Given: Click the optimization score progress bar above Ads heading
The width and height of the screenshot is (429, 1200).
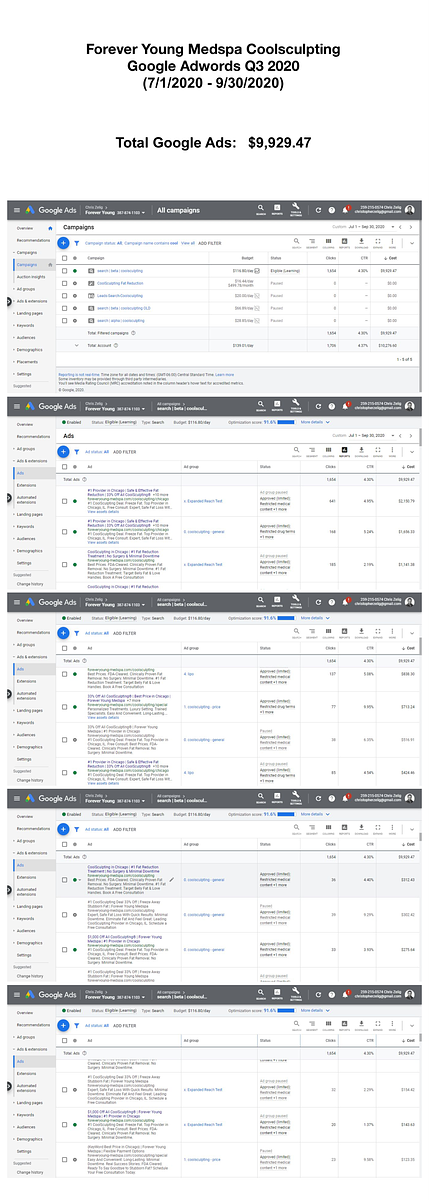Looking at the screenshot, I should click(286, 422).
